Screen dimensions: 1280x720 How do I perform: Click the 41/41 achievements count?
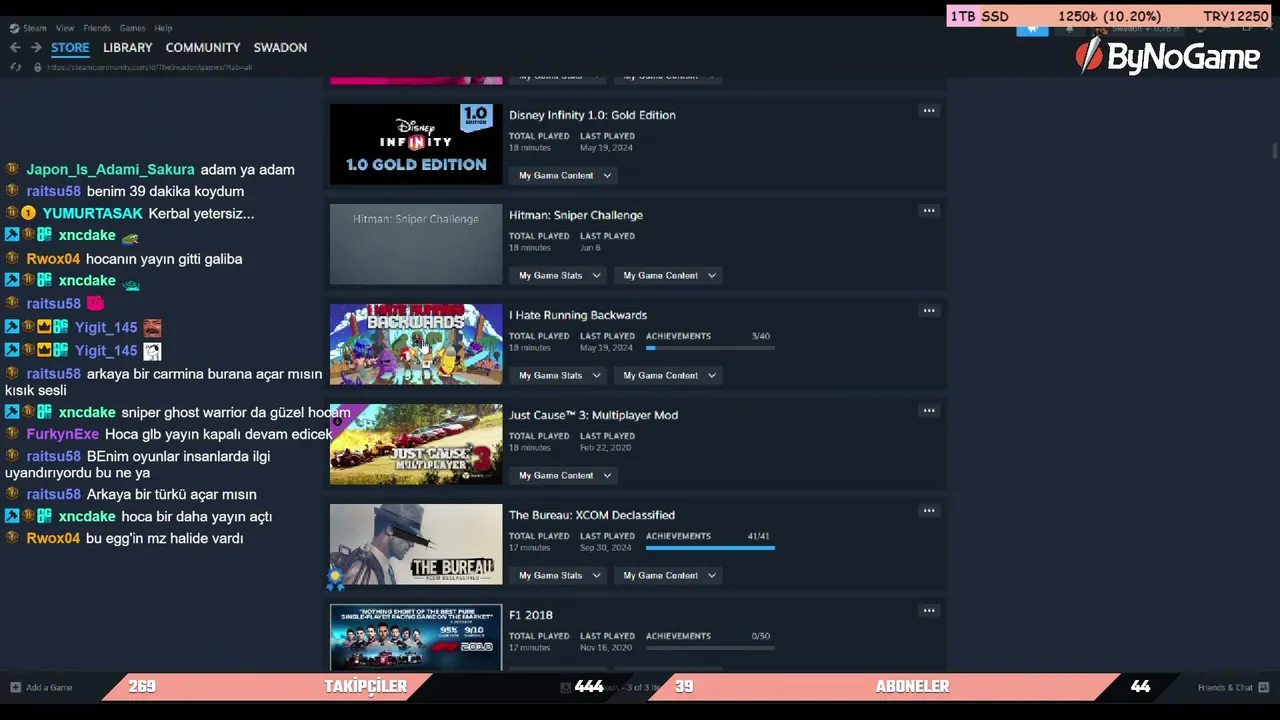click(758, 536)
